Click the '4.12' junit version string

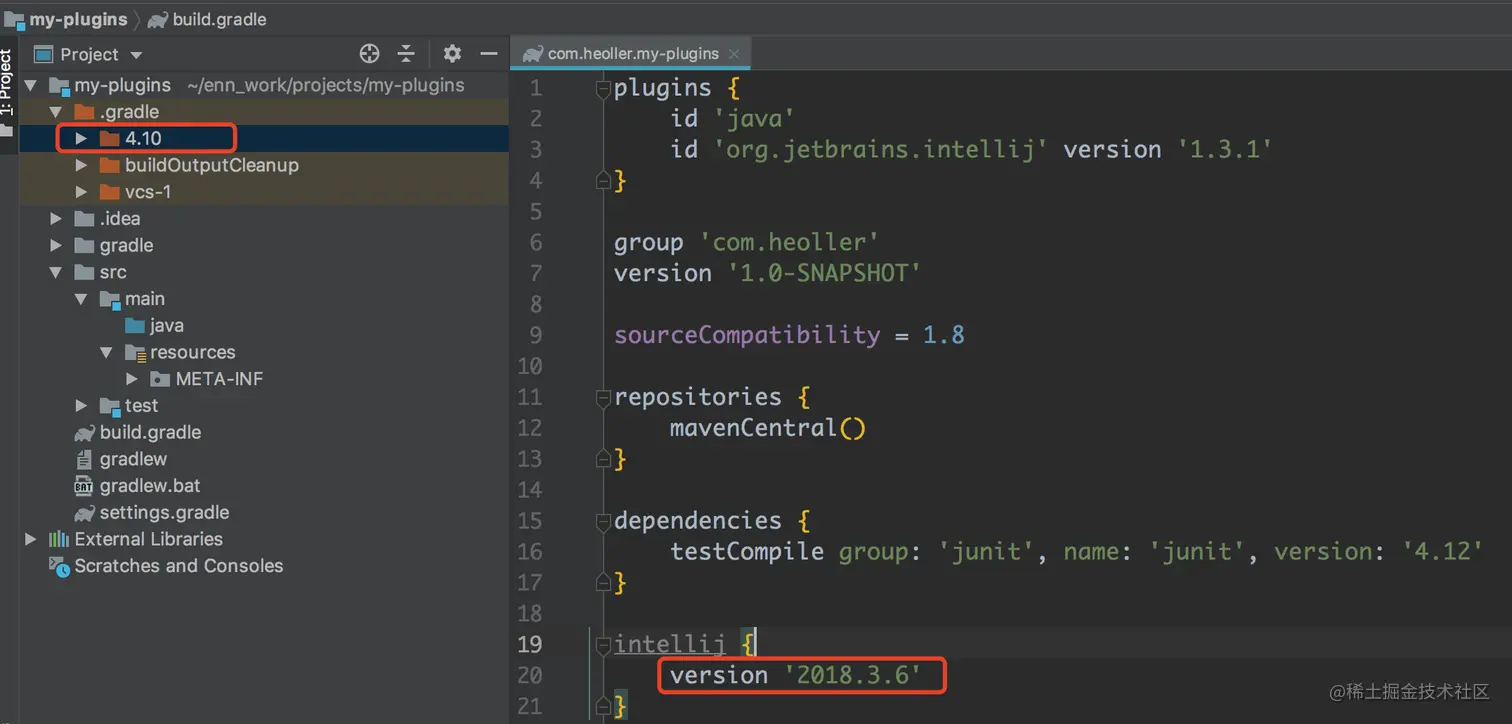(1442, 552)
